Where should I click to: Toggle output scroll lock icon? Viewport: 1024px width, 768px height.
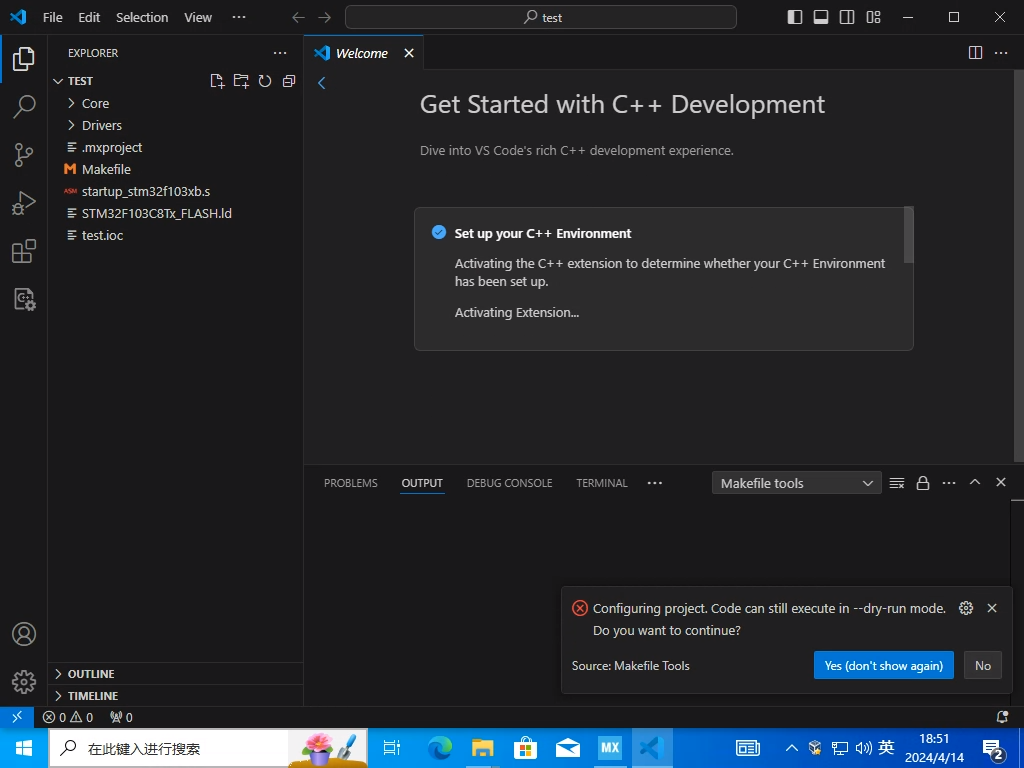click(x=923, y=483)
